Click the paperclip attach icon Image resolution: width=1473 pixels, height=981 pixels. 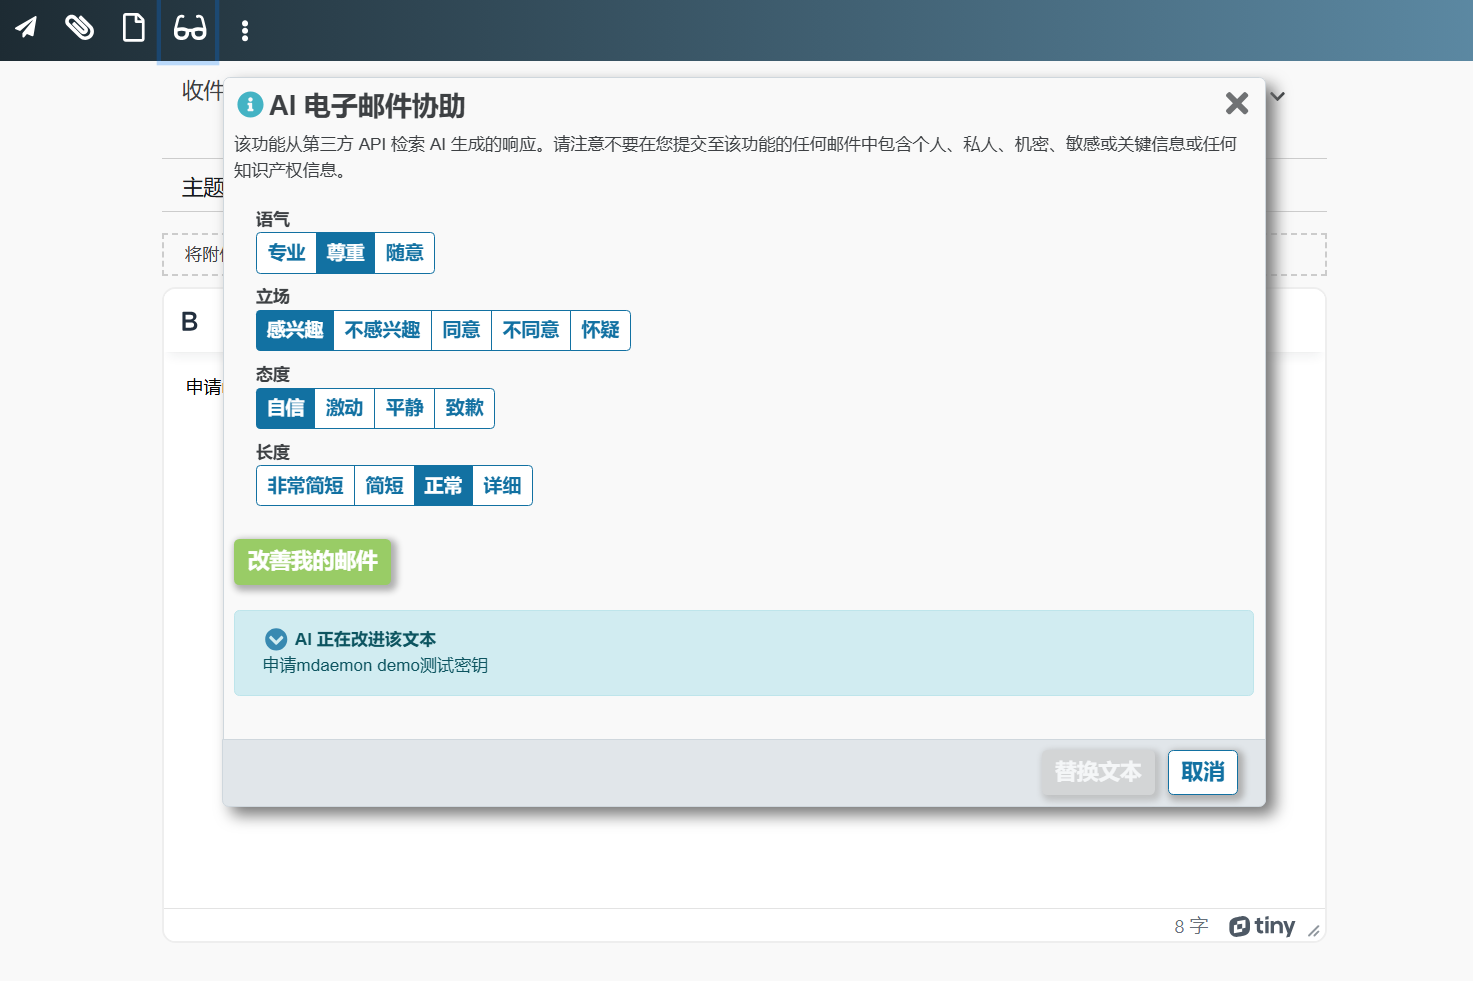pos(80,28)
